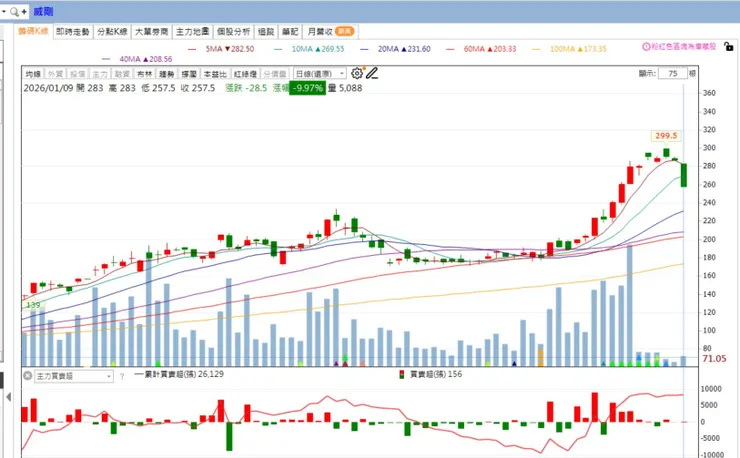The image size is (740, 458).
Task: Toggle the 趨勢 trend overlay
Action: tap(167, 74)
